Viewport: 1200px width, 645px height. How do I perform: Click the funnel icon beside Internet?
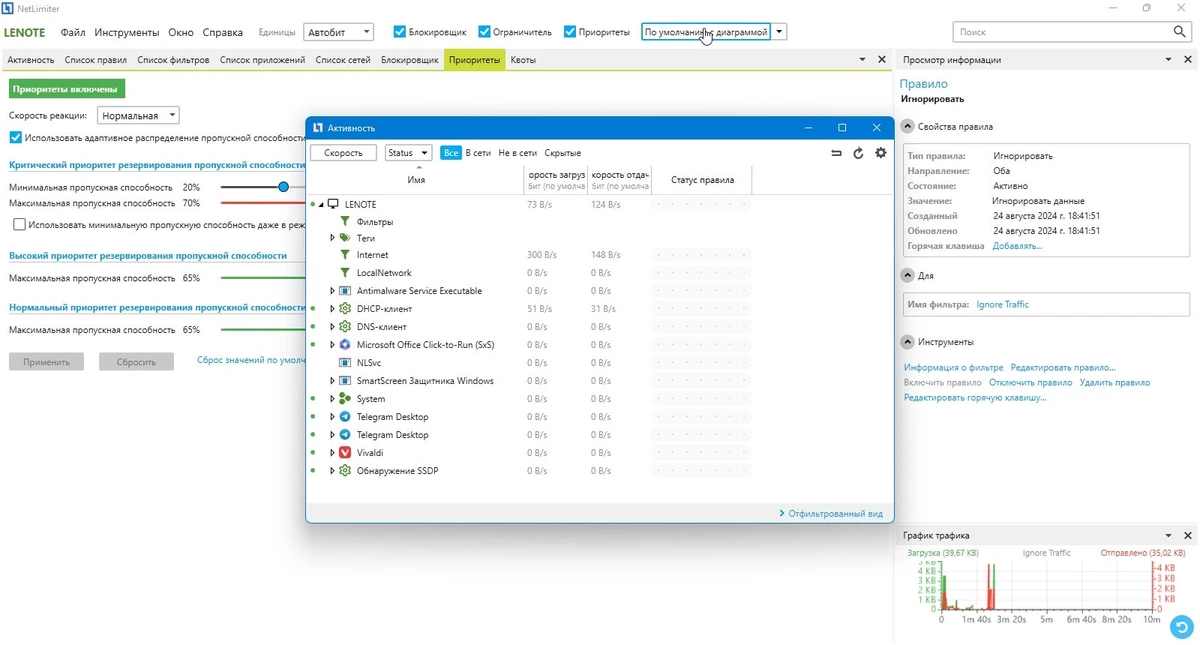(x=345, y=255)
